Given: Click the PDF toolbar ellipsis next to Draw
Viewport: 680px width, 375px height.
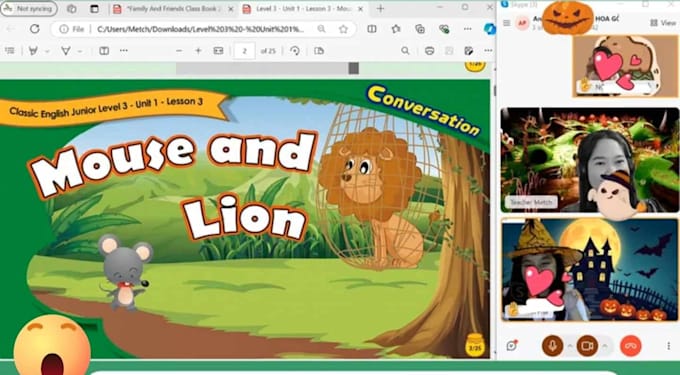Looking at the screenshot, I should [x=124, y=51].
